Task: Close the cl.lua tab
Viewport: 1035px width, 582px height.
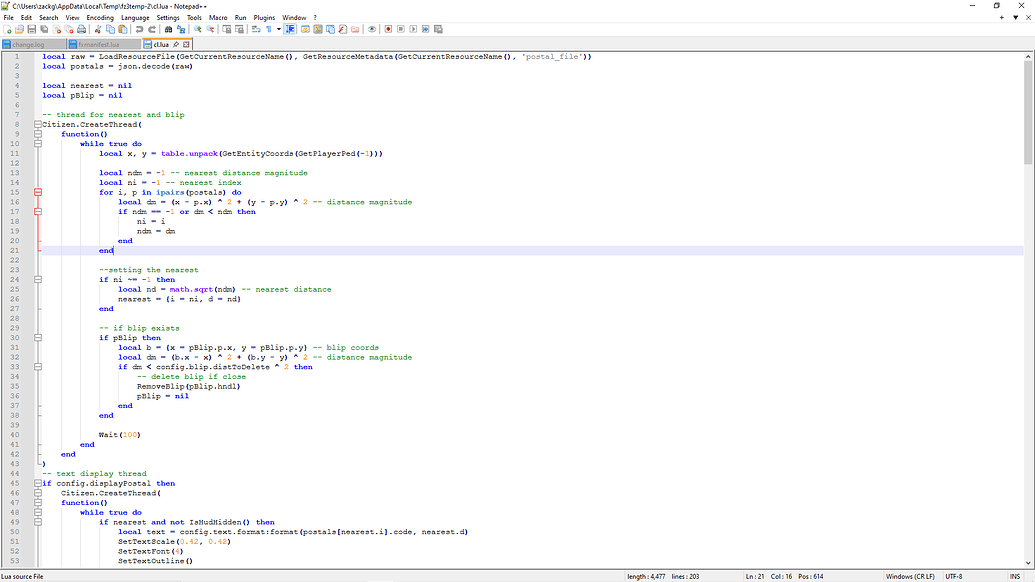Action: tap(187, 45)
